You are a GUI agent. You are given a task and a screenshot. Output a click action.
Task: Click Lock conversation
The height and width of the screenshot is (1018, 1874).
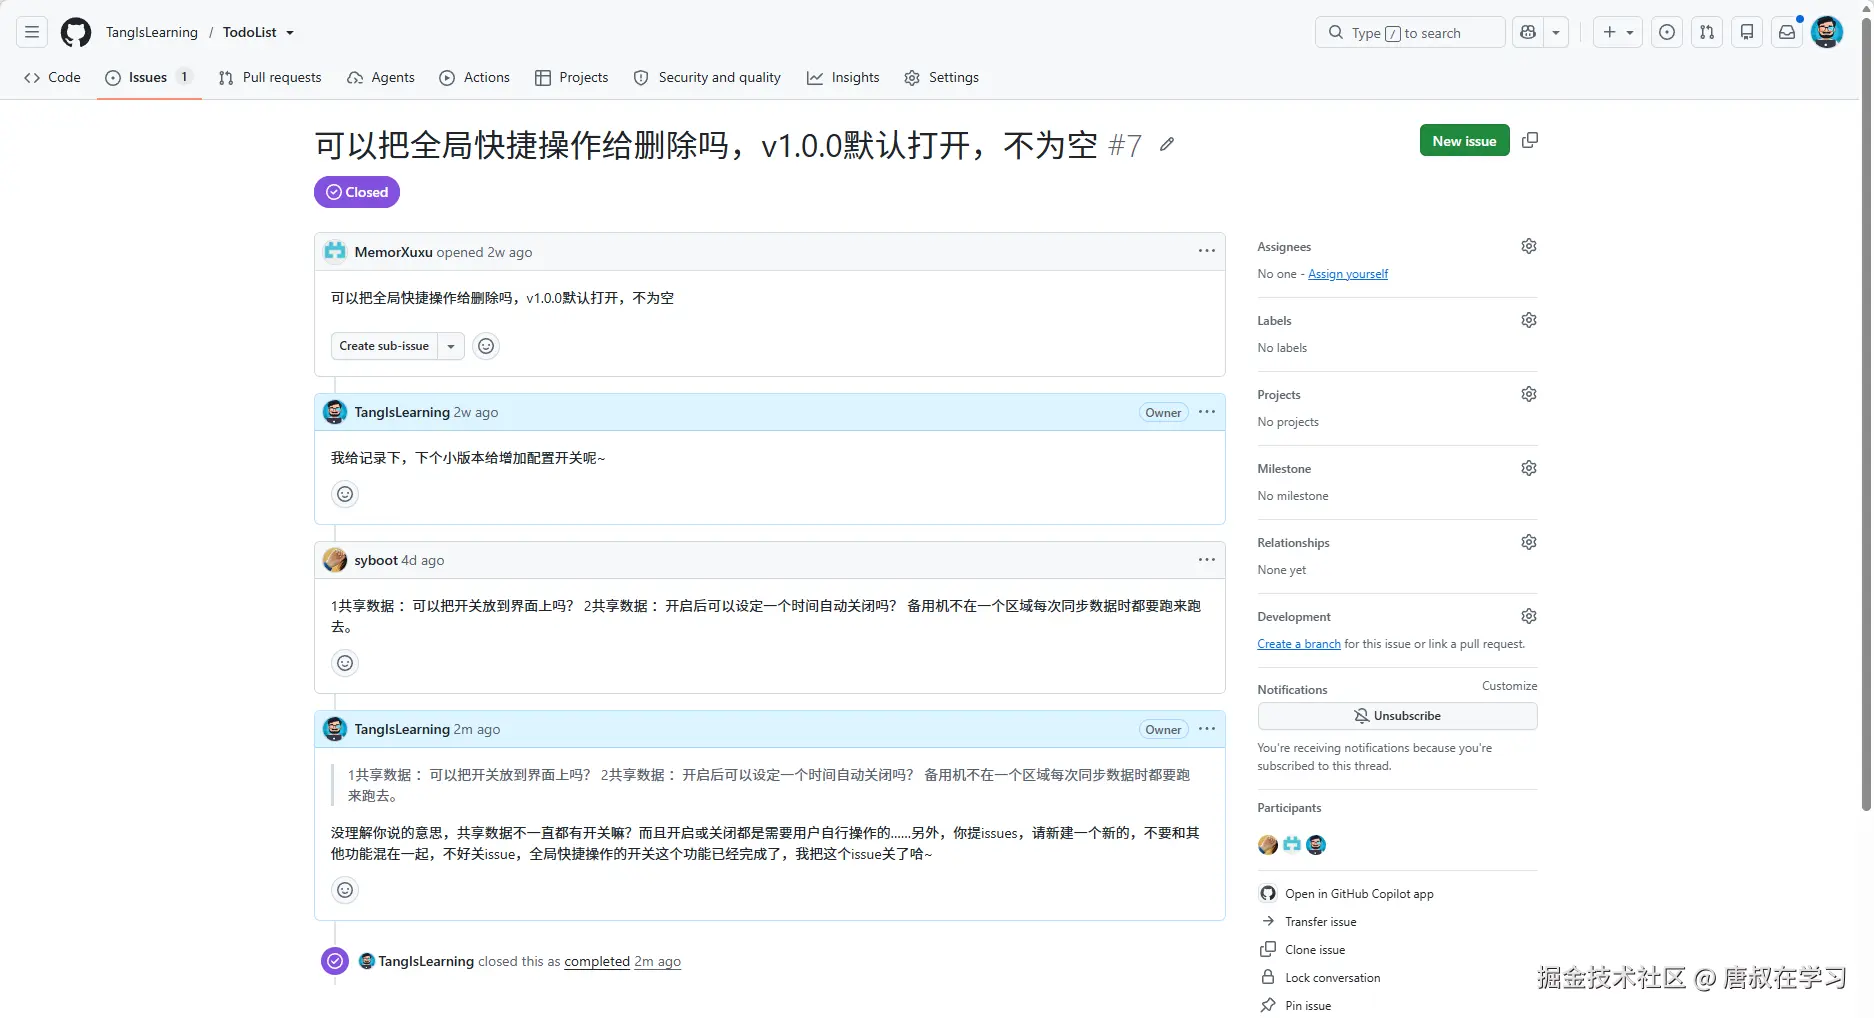(1320, 978)
